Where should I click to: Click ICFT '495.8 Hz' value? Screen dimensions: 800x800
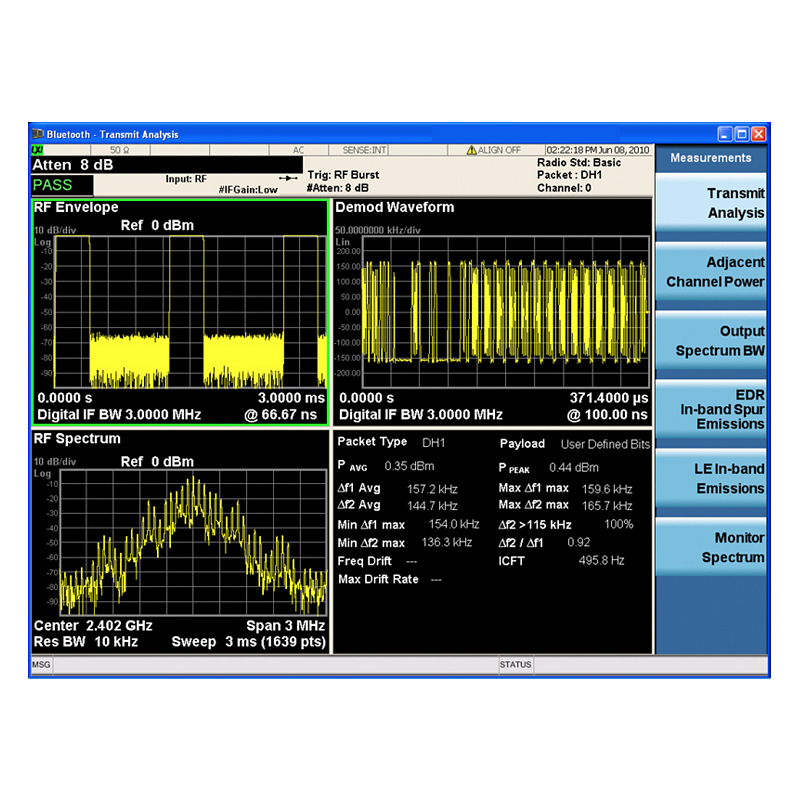(x=601, y=560)
